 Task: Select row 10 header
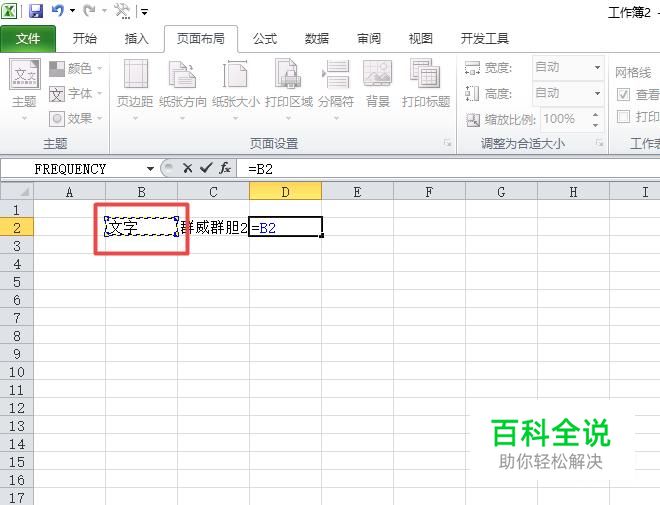pos(17,372)
